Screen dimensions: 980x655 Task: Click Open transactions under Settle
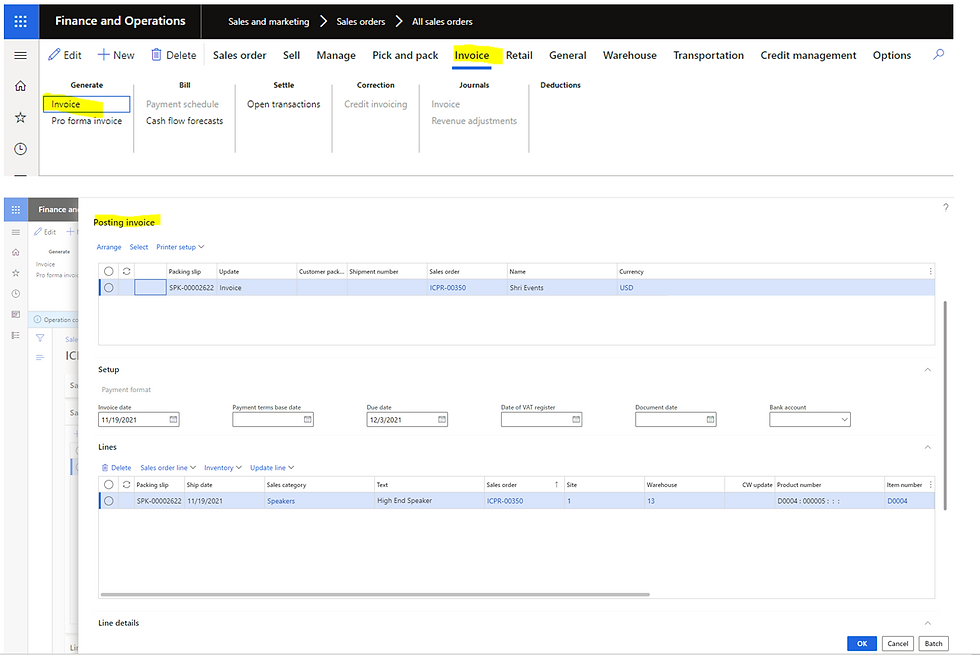click(283, 104)
